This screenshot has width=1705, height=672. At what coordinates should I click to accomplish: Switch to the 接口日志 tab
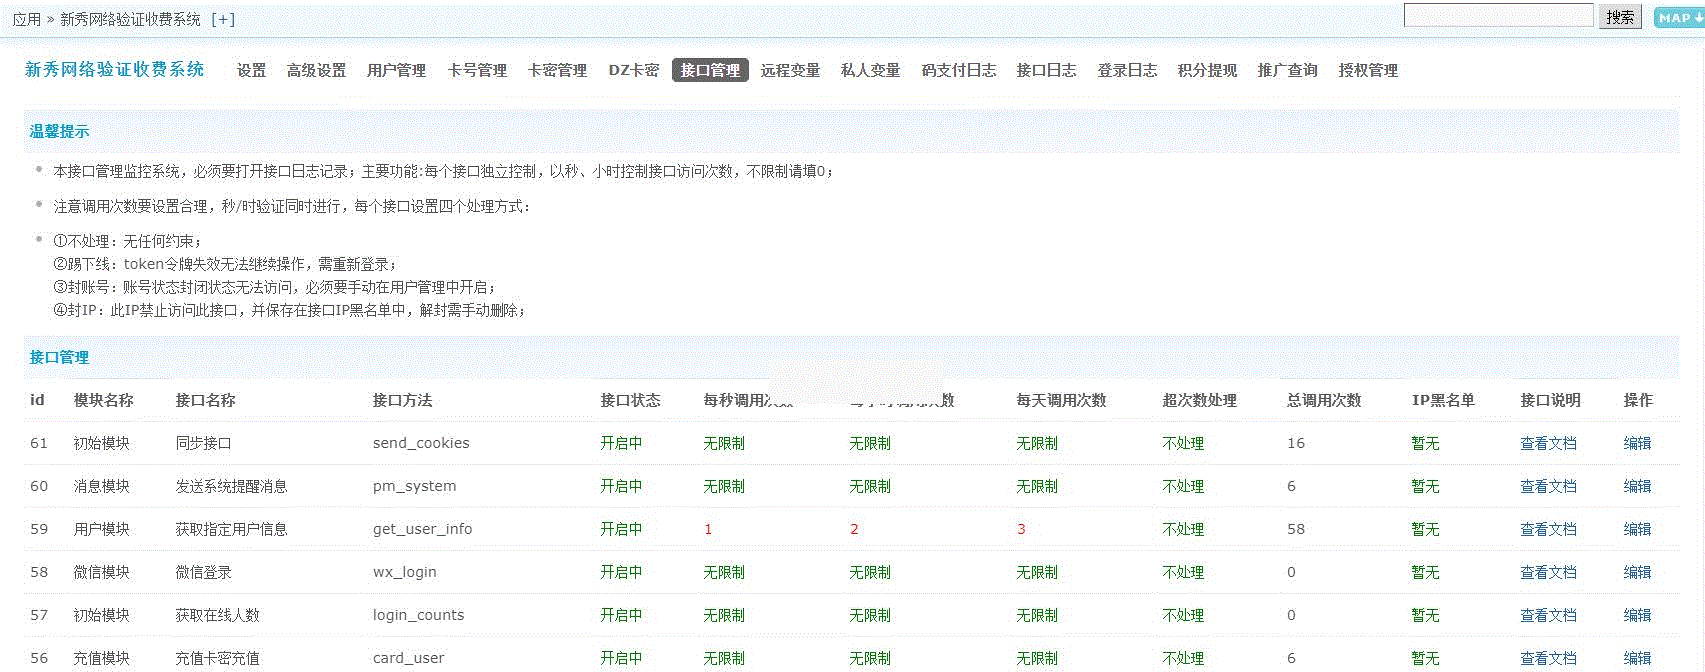pos(1046,70)
